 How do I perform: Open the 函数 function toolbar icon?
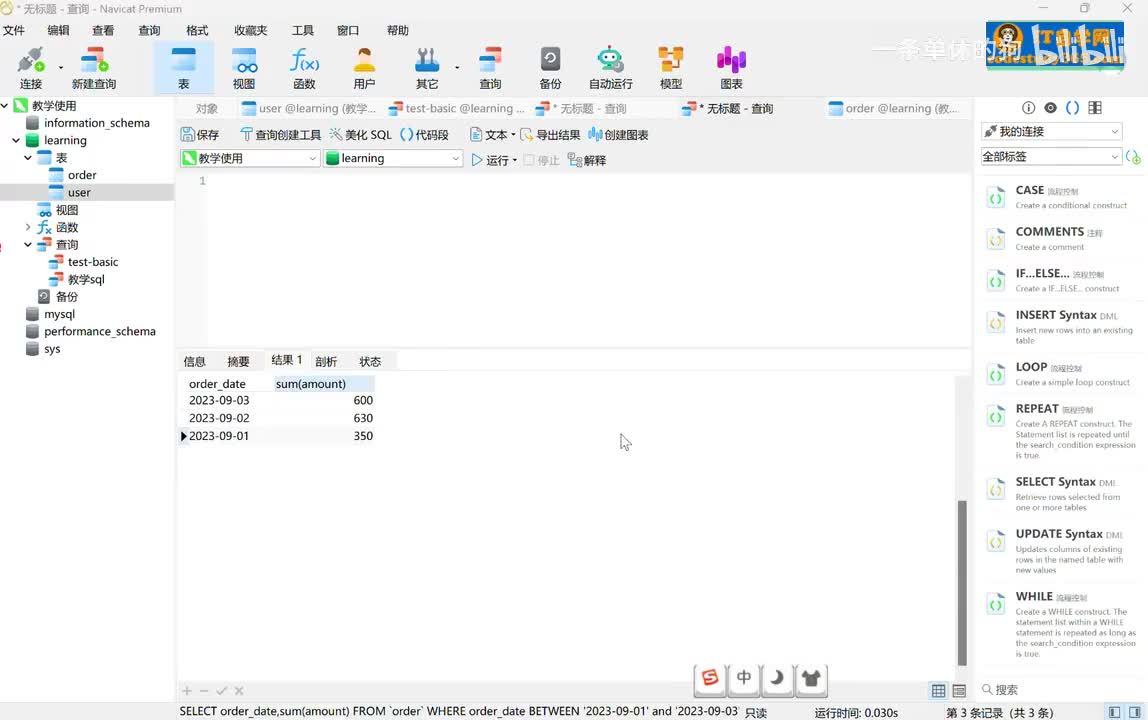coord(304,67)
